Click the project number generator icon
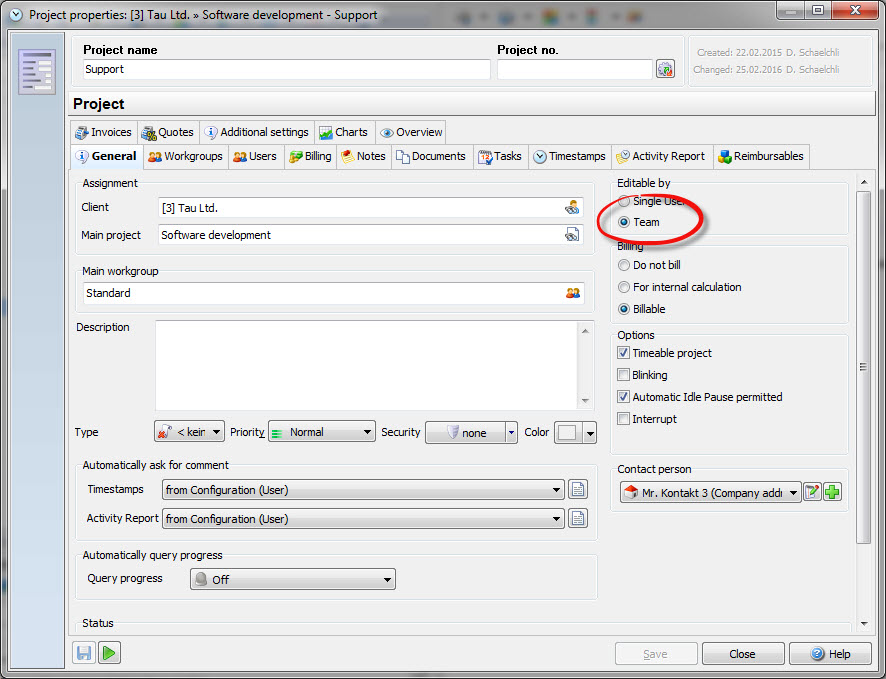The image size is (886, 679). [665, 69]
